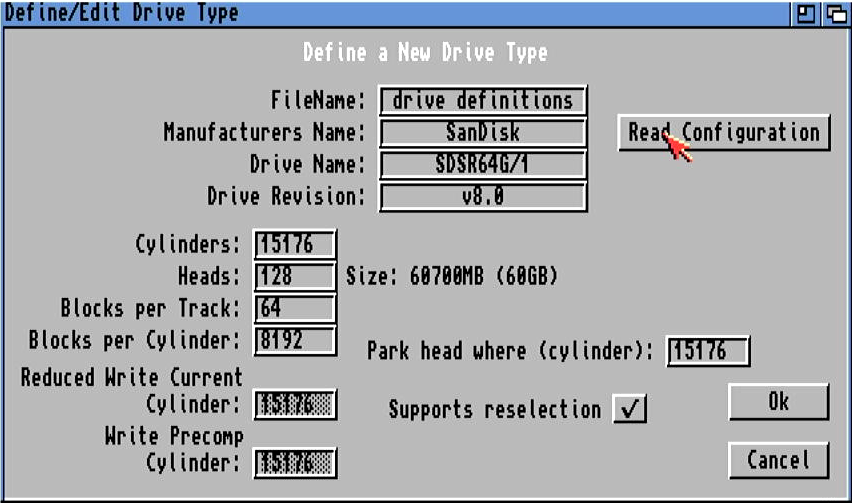Click the Write Precomp Cylinder field

[296, 463]
